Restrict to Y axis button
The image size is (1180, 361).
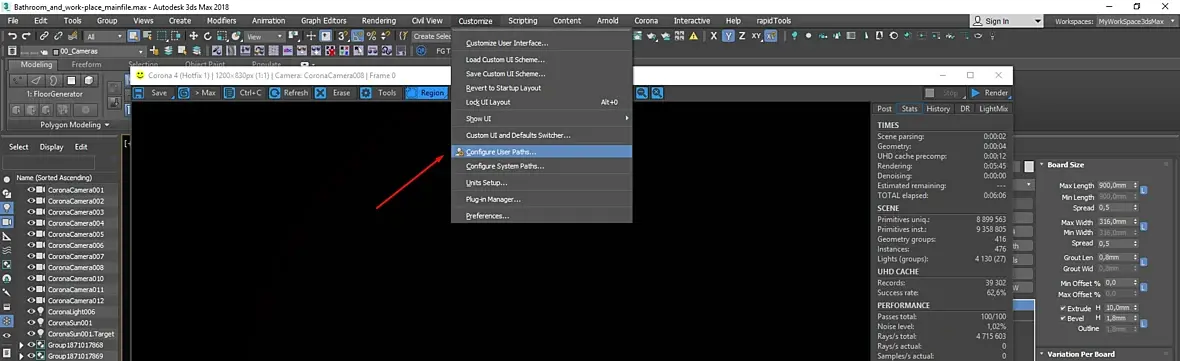click(x=728, y=36)
